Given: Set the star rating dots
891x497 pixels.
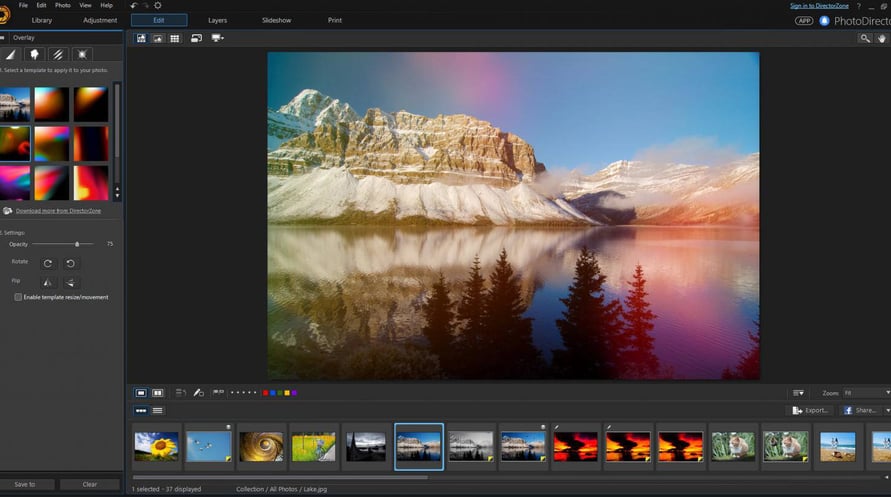Looking at the screenshot, I should coord(244,392).
